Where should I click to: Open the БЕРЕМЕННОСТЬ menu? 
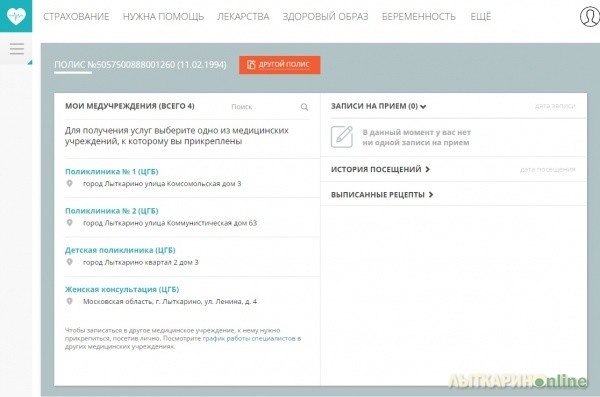(419, 16)
